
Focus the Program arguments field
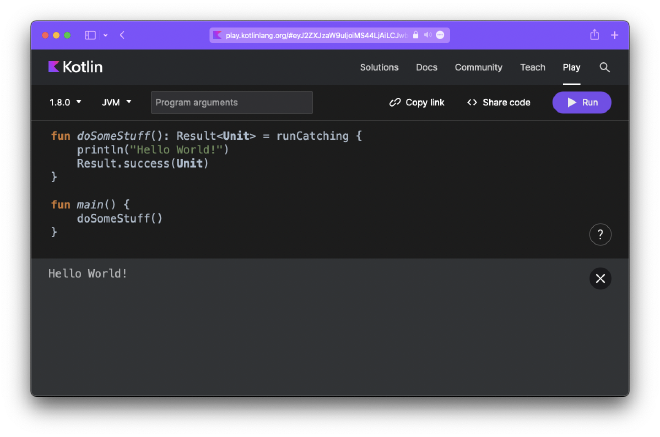click(231, 102)
